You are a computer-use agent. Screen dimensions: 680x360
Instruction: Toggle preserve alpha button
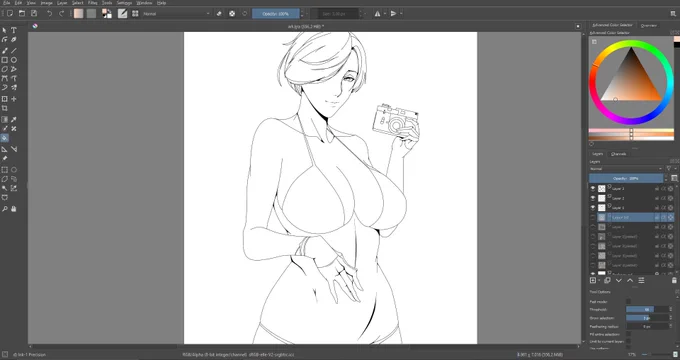[232, 14]
